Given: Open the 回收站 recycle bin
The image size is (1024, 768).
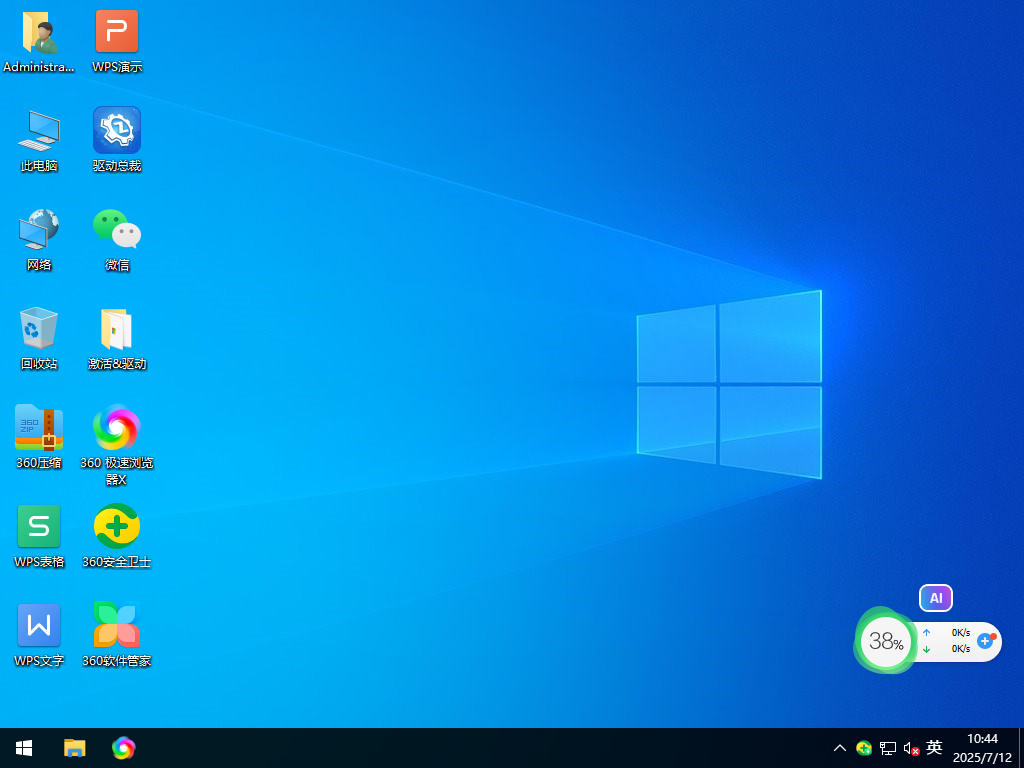Looking at the screenshot, I should tap(39, 338).
